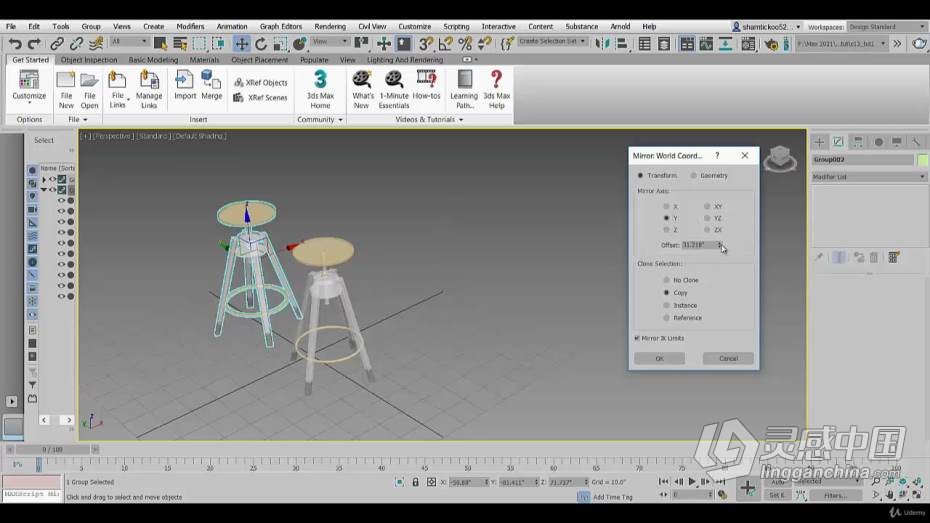Viewport: 930px width, 523px height.
Task: Click the time slider 0 / 100
Action: (x=52, y=449)
